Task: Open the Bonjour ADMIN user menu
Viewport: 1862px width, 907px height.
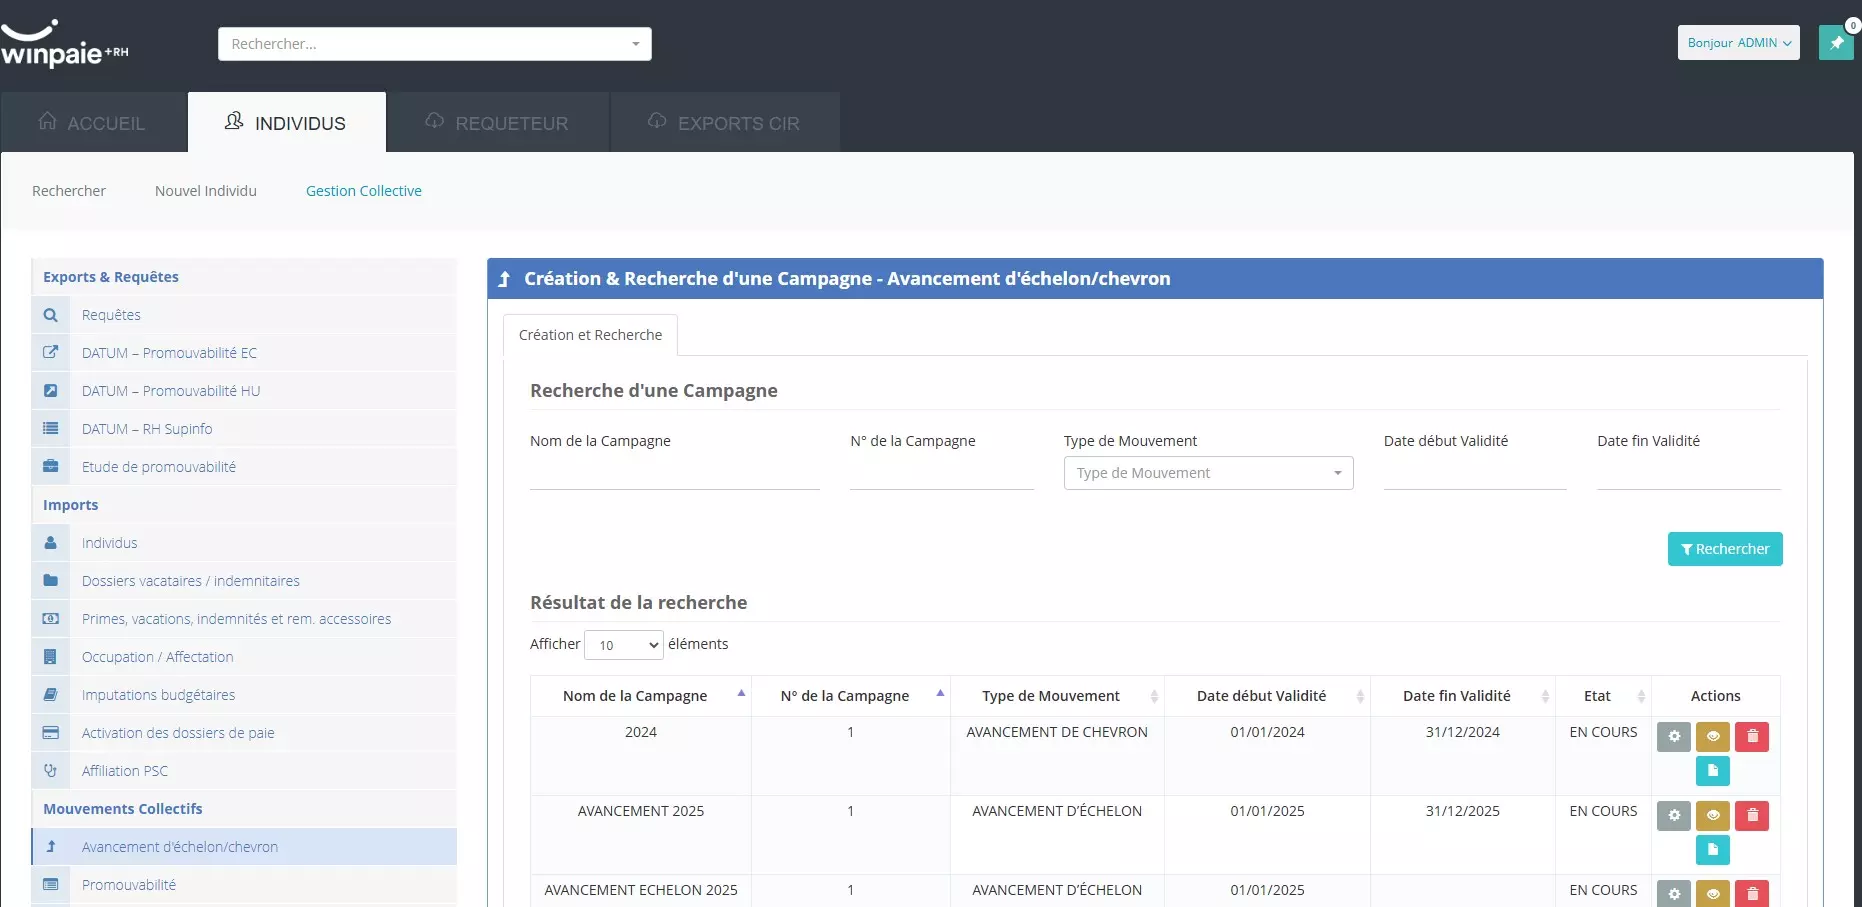Action: [x=1738, y=43]
